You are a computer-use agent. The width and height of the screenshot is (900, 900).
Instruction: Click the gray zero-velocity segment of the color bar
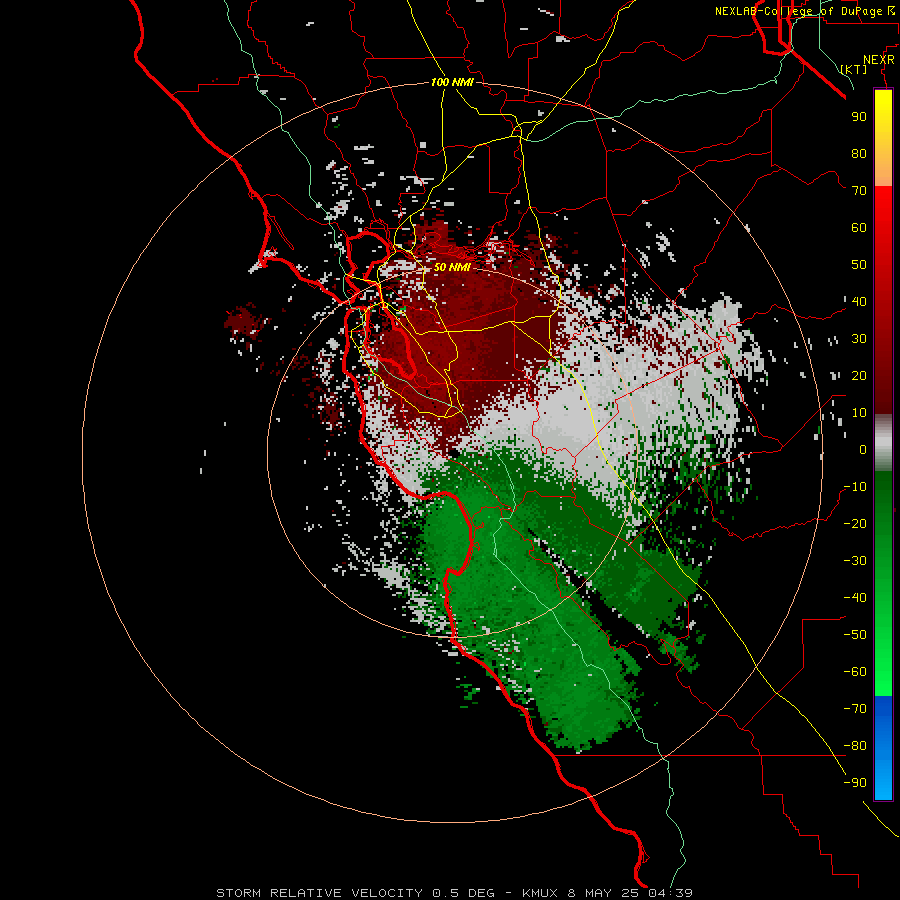pyautogui.click(x=883, y=443)
